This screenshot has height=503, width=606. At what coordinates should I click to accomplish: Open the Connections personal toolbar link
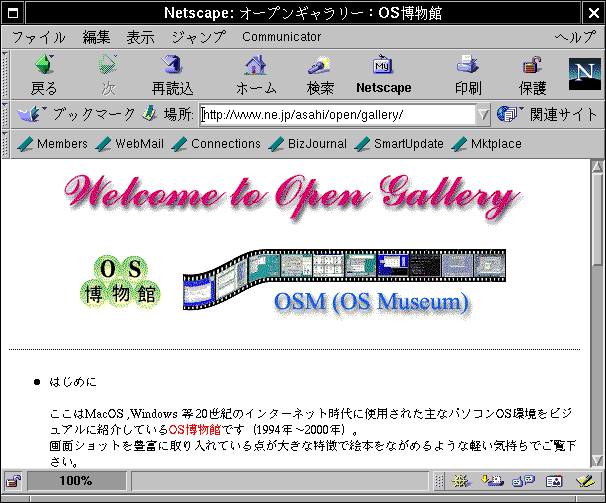(x=216, y=144)
